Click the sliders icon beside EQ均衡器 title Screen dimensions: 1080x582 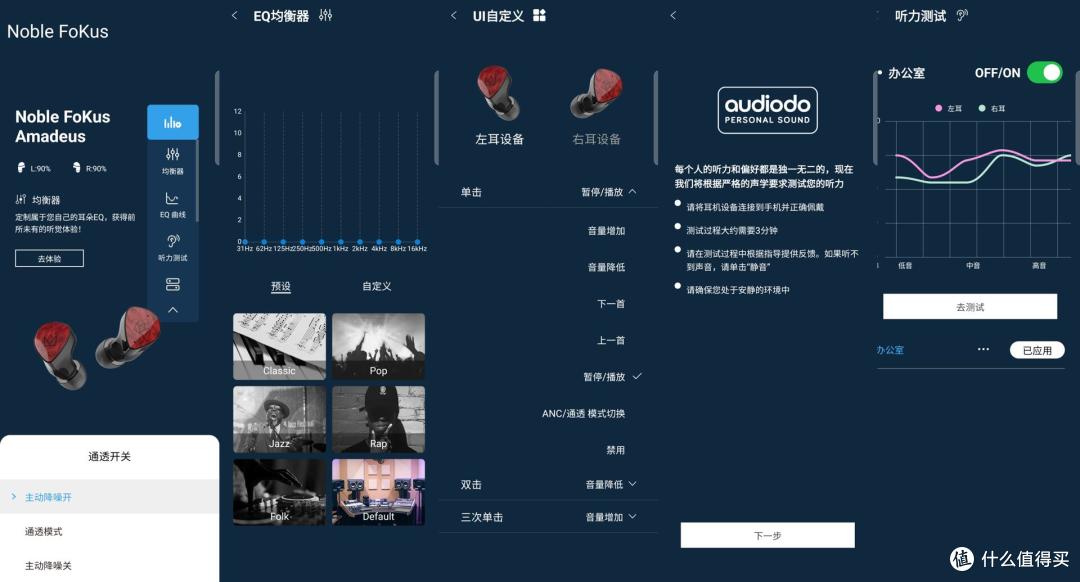click(326, 15)
